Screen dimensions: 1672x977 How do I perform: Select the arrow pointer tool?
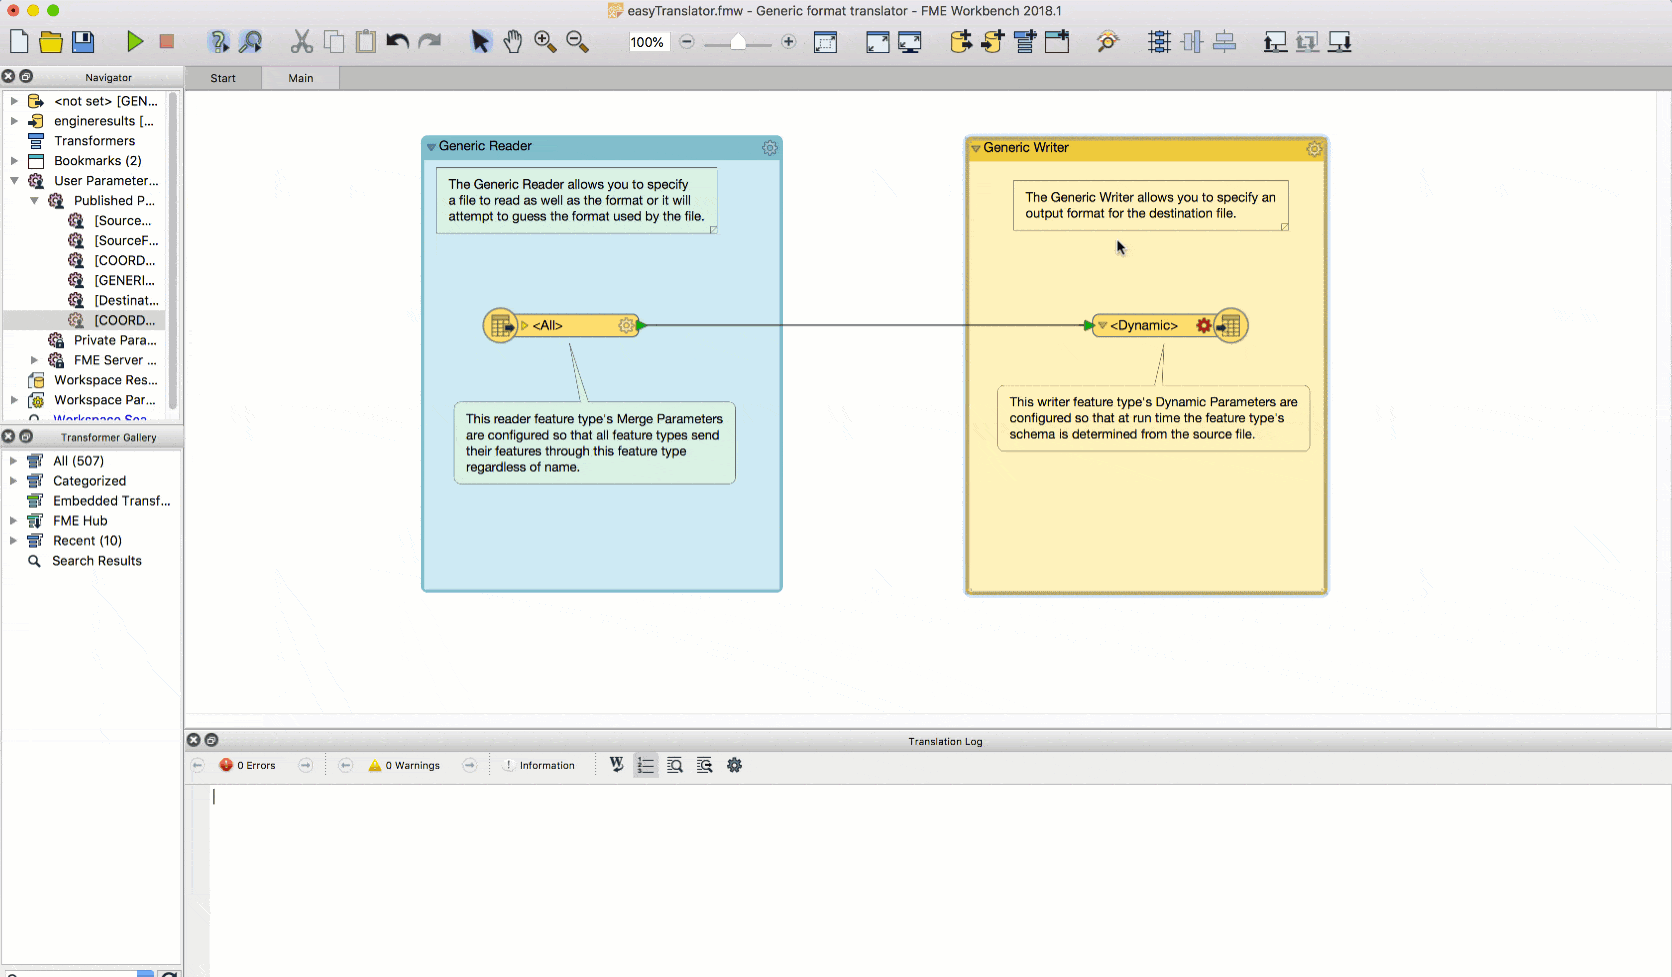click(481, 42)
